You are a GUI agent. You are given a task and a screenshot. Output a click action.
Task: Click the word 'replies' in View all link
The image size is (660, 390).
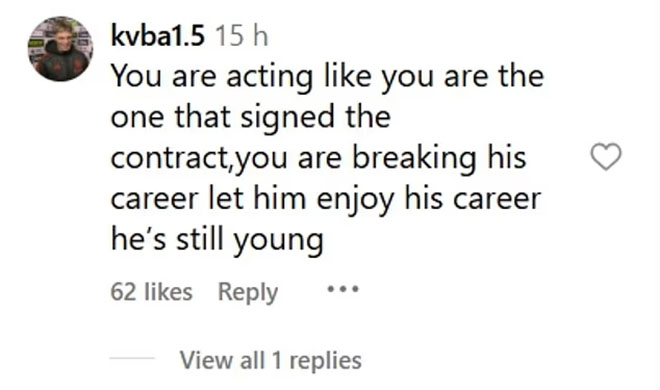point(325,361)
